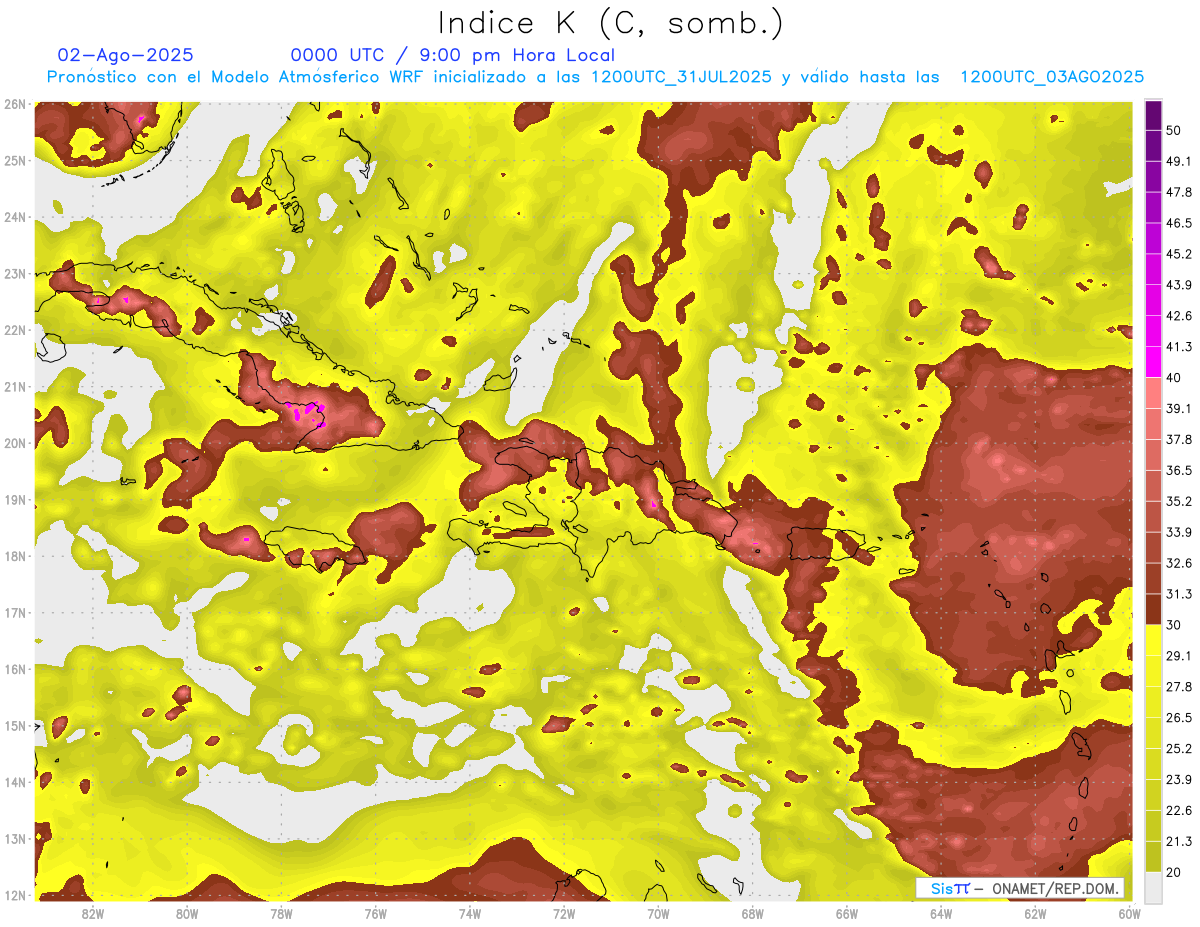Click the olive swatch between 20 and 21.3
Viewport: 1200px width, 927px height.
click(1153, 856)
